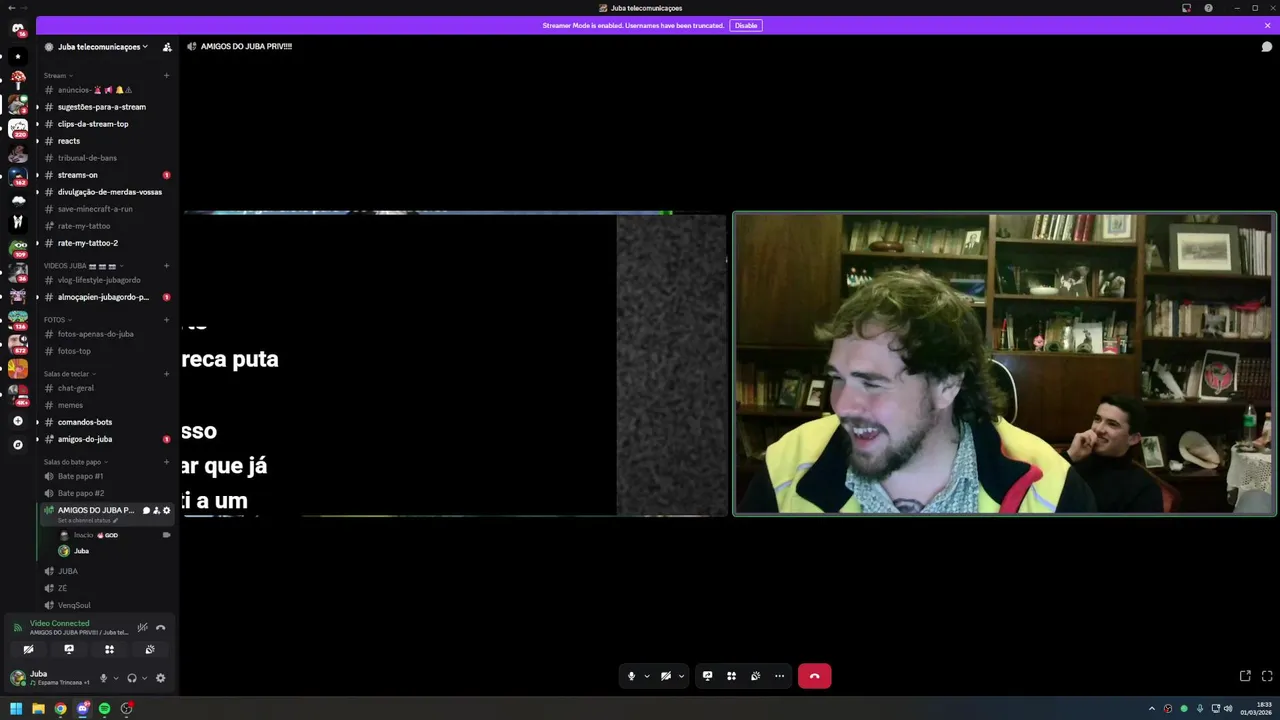This screenshot has height=720, width=1280.
Task: Pop out call window icon
Action: [1245, 676]
